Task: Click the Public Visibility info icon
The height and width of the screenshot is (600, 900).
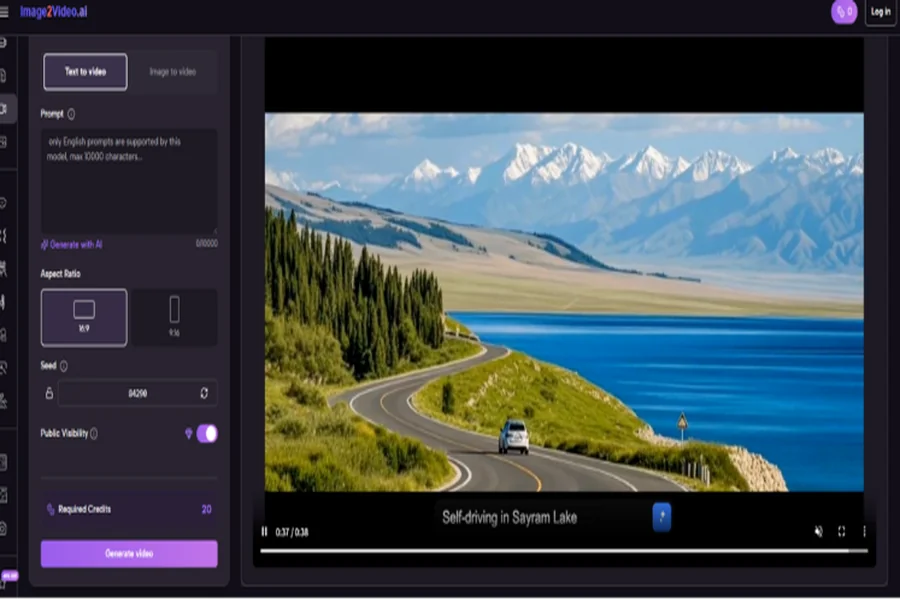Action: point(95,434)
